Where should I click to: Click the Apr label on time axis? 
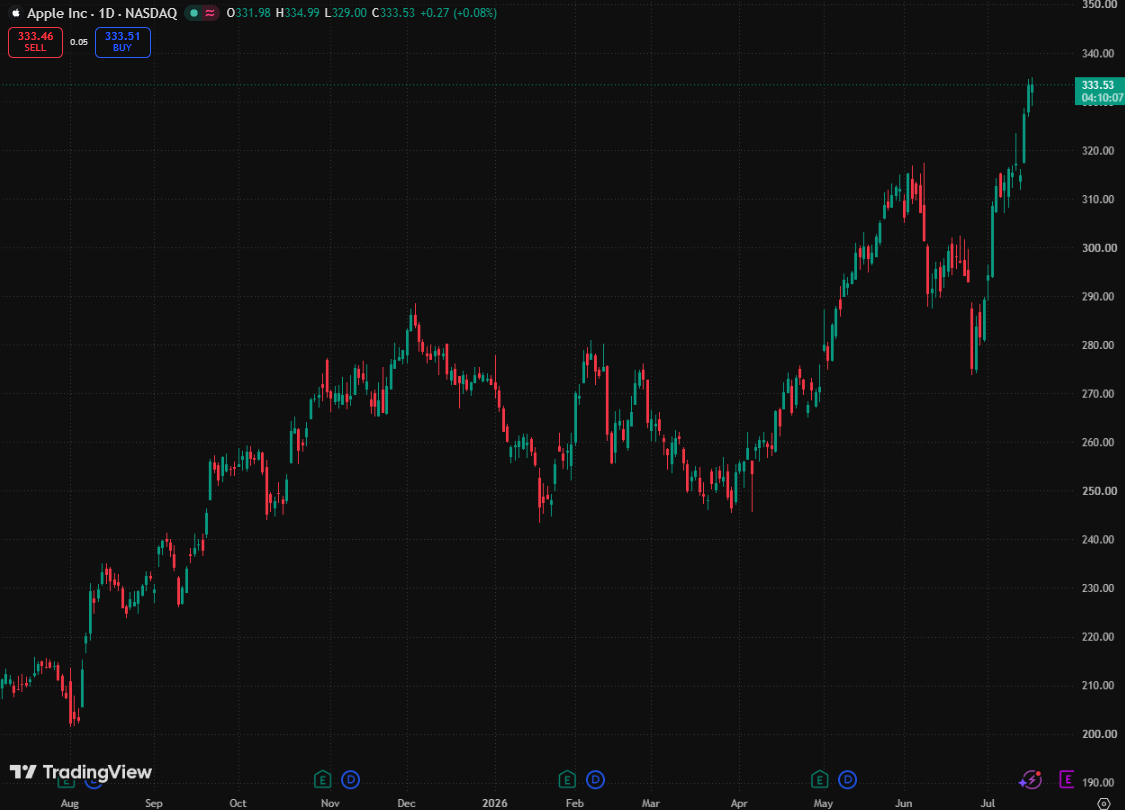738,804
